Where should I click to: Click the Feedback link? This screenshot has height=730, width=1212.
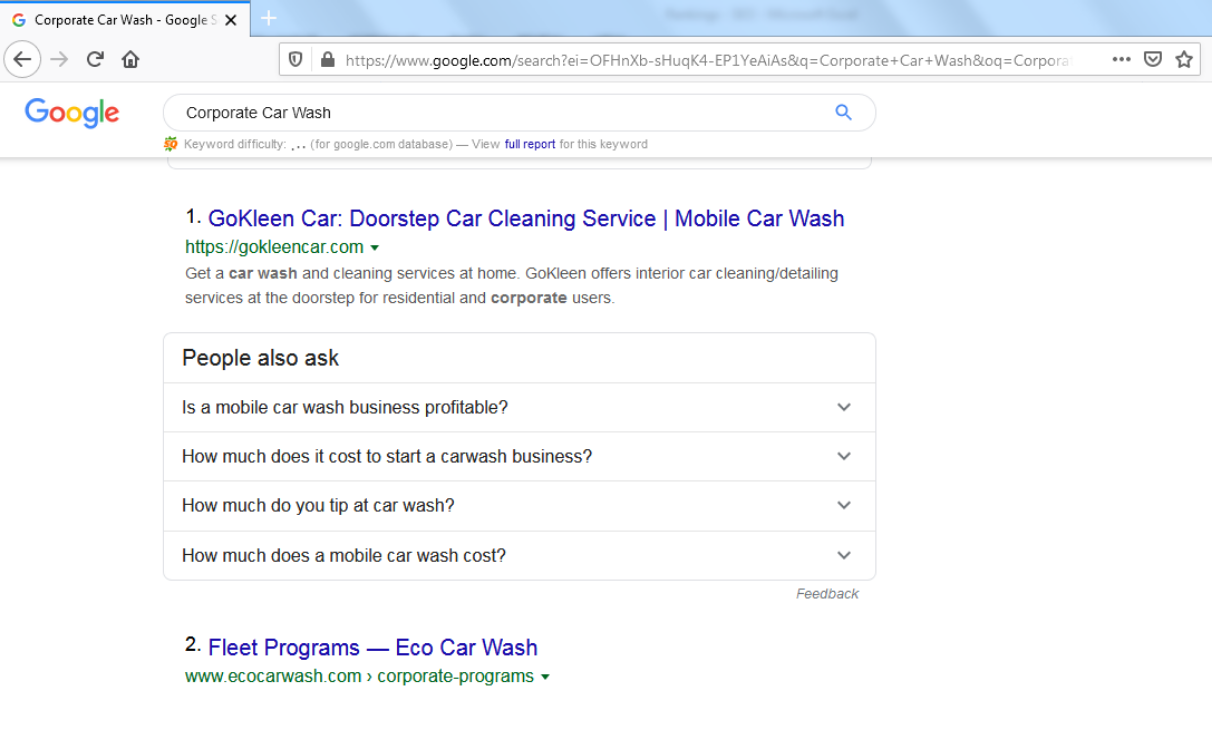(827, 594)
